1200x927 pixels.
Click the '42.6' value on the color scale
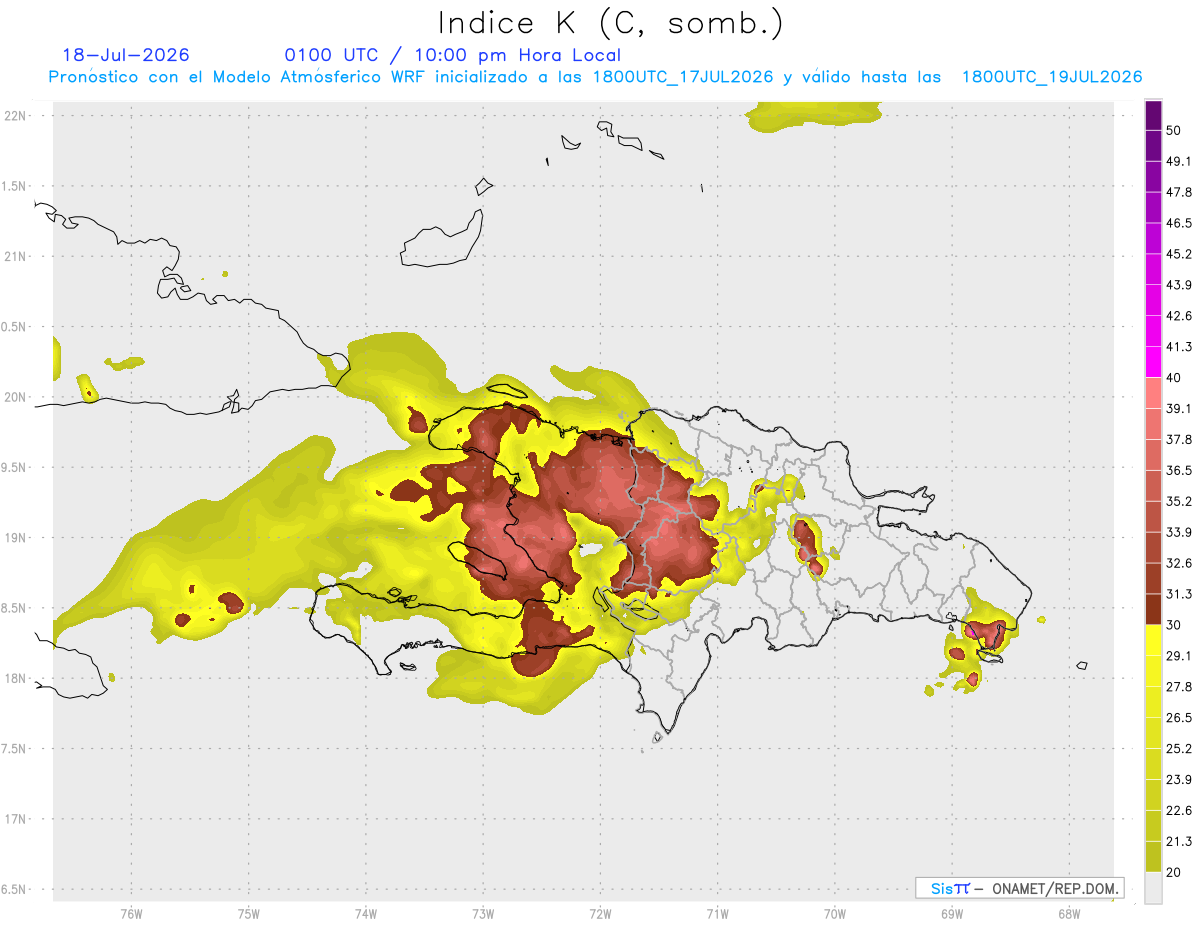point(1179,316)
